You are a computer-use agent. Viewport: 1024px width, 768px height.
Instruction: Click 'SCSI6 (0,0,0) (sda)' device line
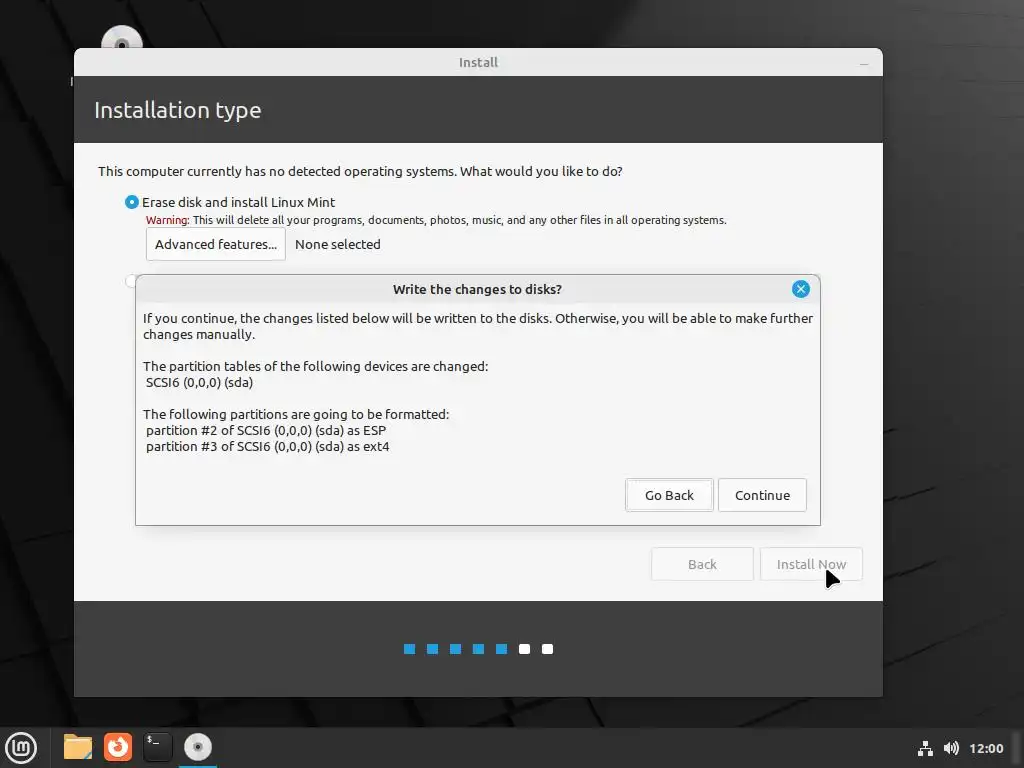(x=199, y=383)
